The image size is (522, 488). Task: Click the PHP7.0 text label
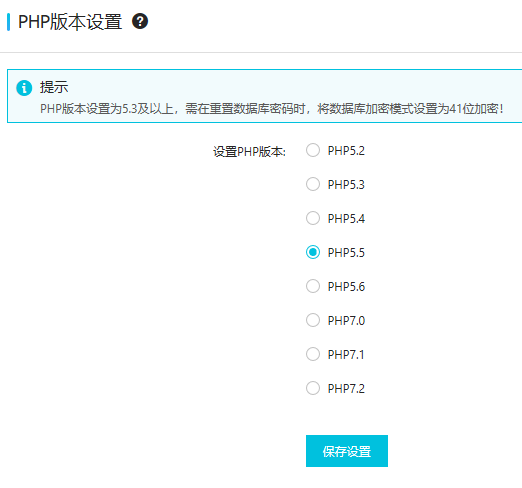pos(346,321)
